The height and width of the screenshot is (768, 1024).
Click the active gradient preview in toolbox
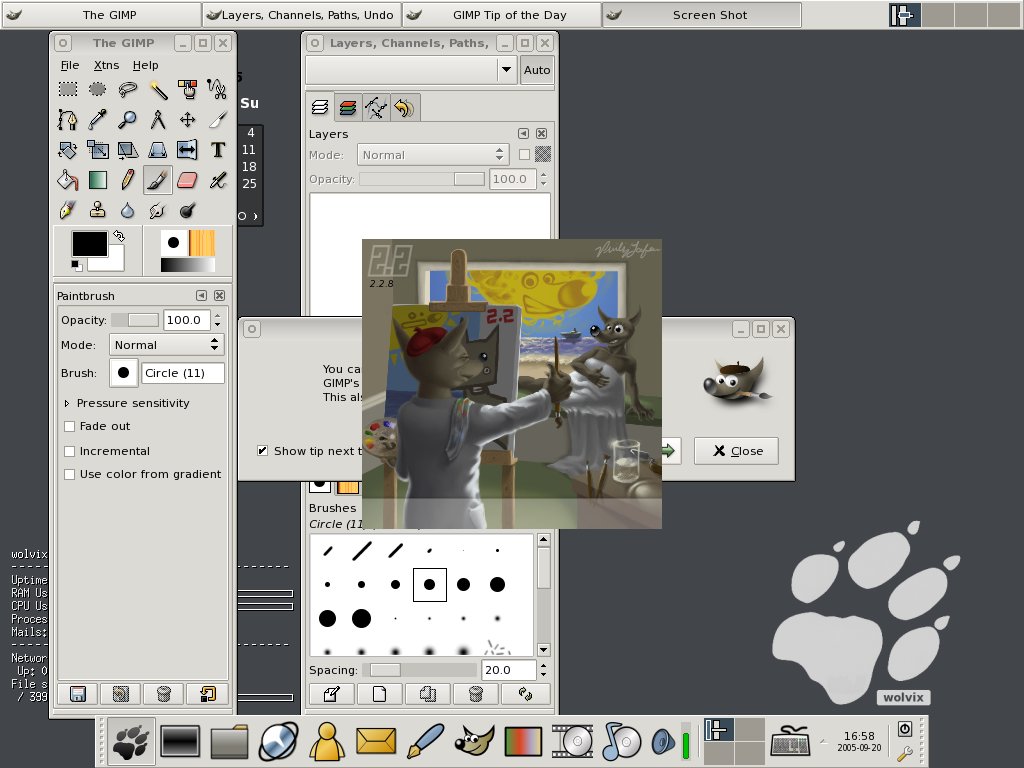187,264
